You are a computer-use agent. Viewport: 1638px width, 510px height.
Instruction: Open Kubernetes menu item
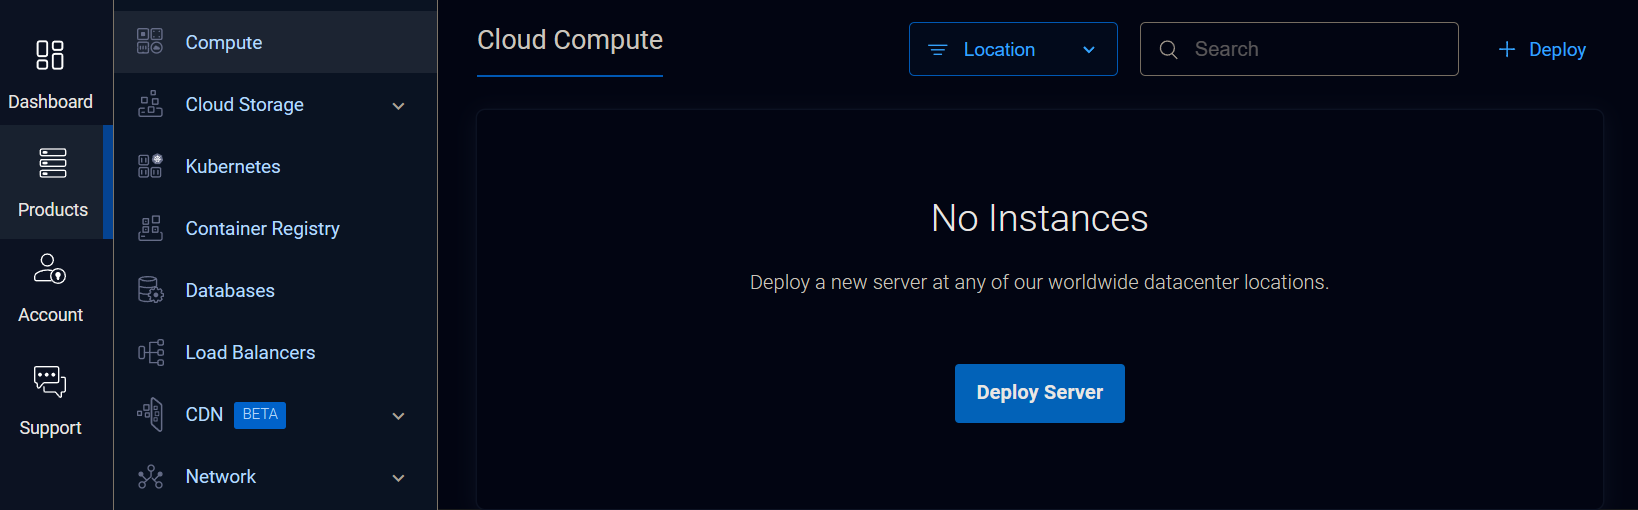[x=275, y=166]
